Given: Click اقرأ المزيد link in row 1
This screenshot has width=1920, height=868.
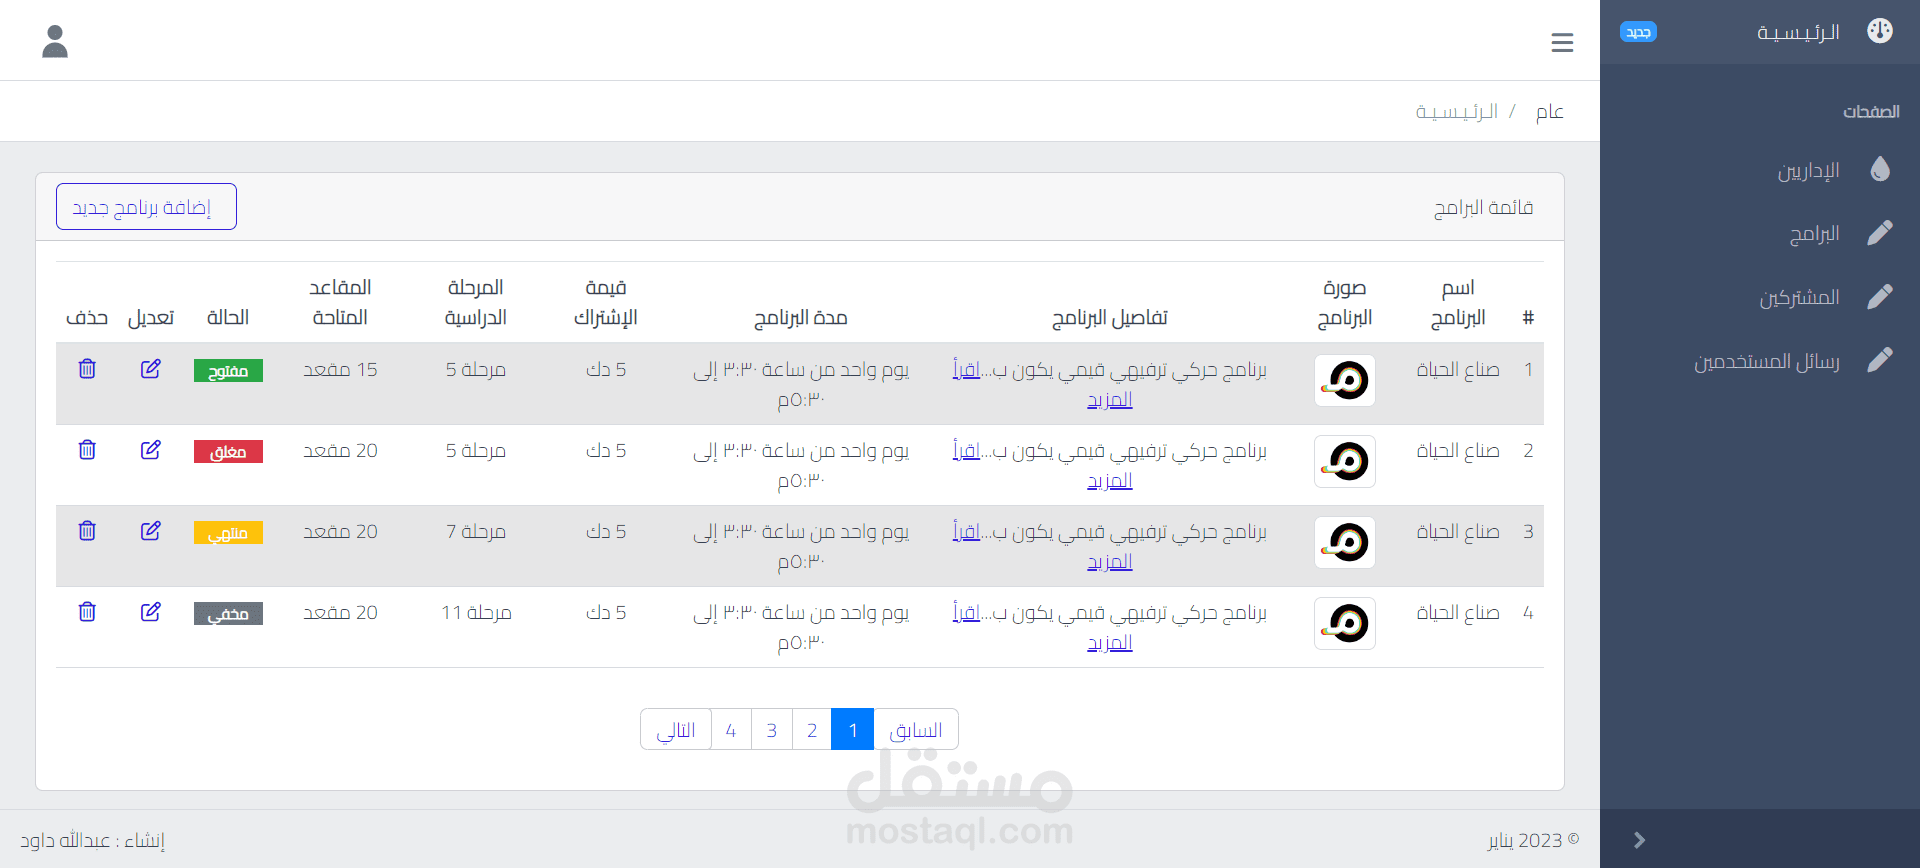Looking at the screenshot, I should [1109, 399].
